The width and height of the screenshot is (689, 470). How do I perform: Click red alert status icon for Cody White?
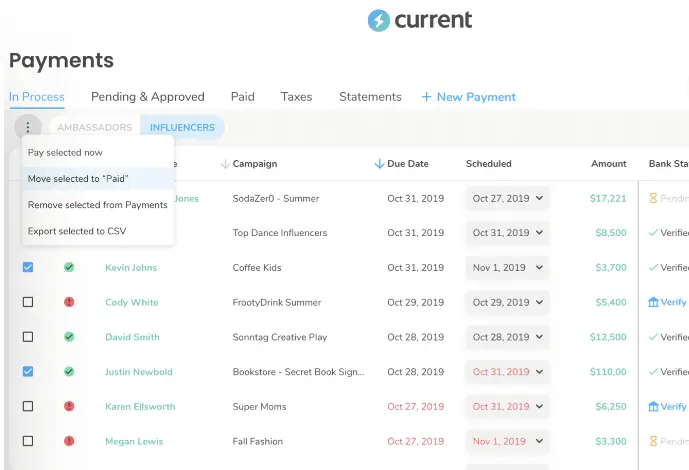[69, 302]
